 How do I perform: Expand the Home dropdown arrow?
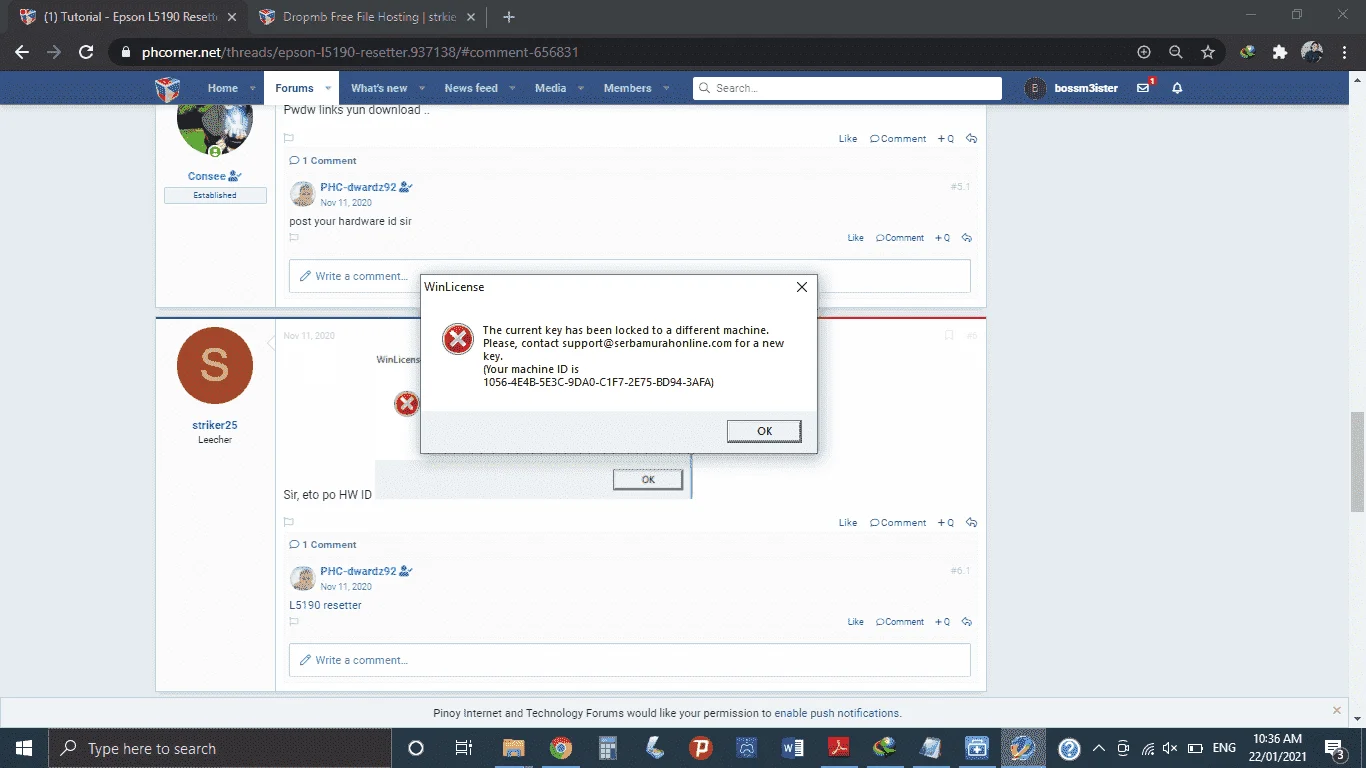252,88
